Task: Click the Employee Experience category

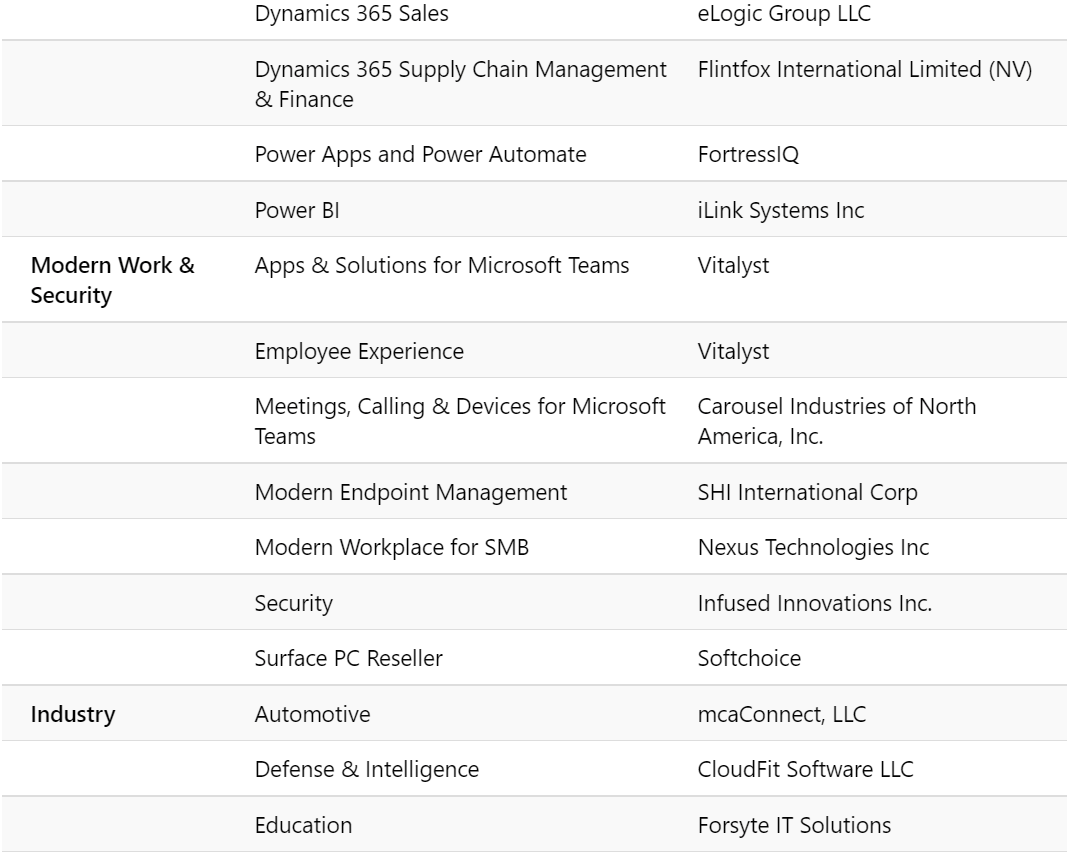Action: click(x=359, y=352)
